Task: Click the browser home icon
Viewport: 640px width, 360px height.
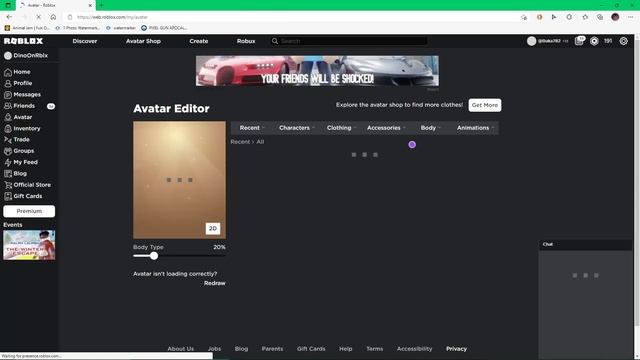Action: (53, 17)
